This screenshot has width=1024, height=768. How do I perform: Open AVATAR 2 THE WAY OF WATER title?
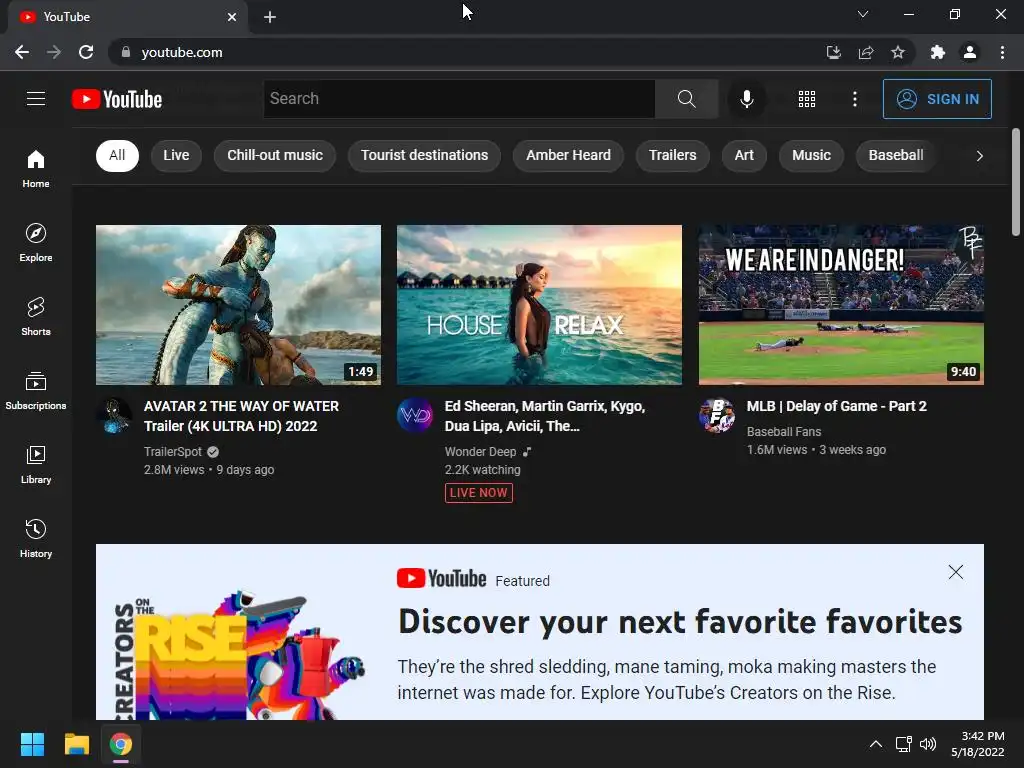(241, 416)
